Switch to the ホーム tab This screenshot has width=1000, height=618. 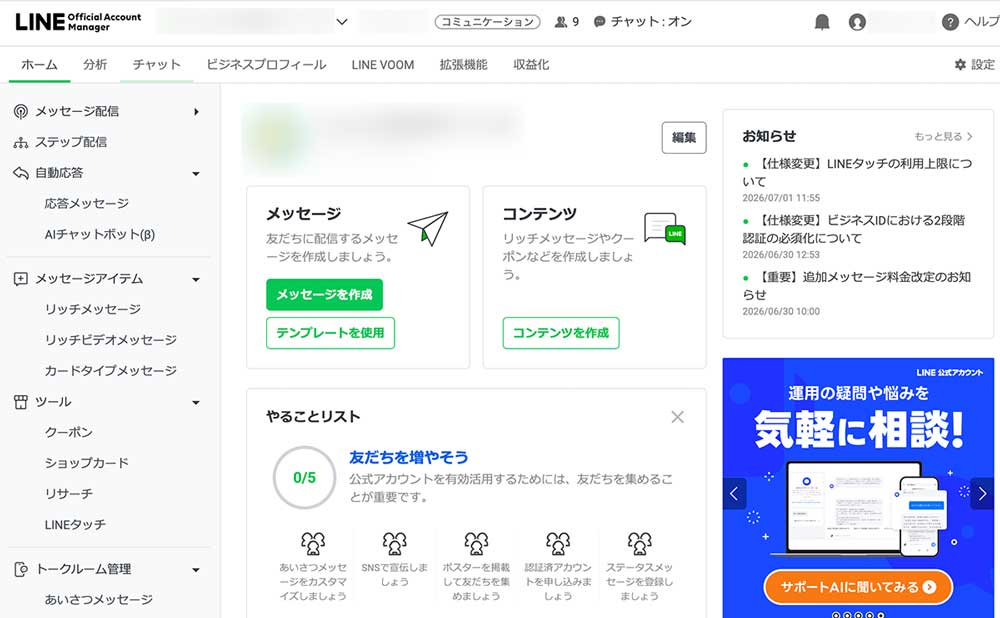pyautogui.click(x=39, y=64)
